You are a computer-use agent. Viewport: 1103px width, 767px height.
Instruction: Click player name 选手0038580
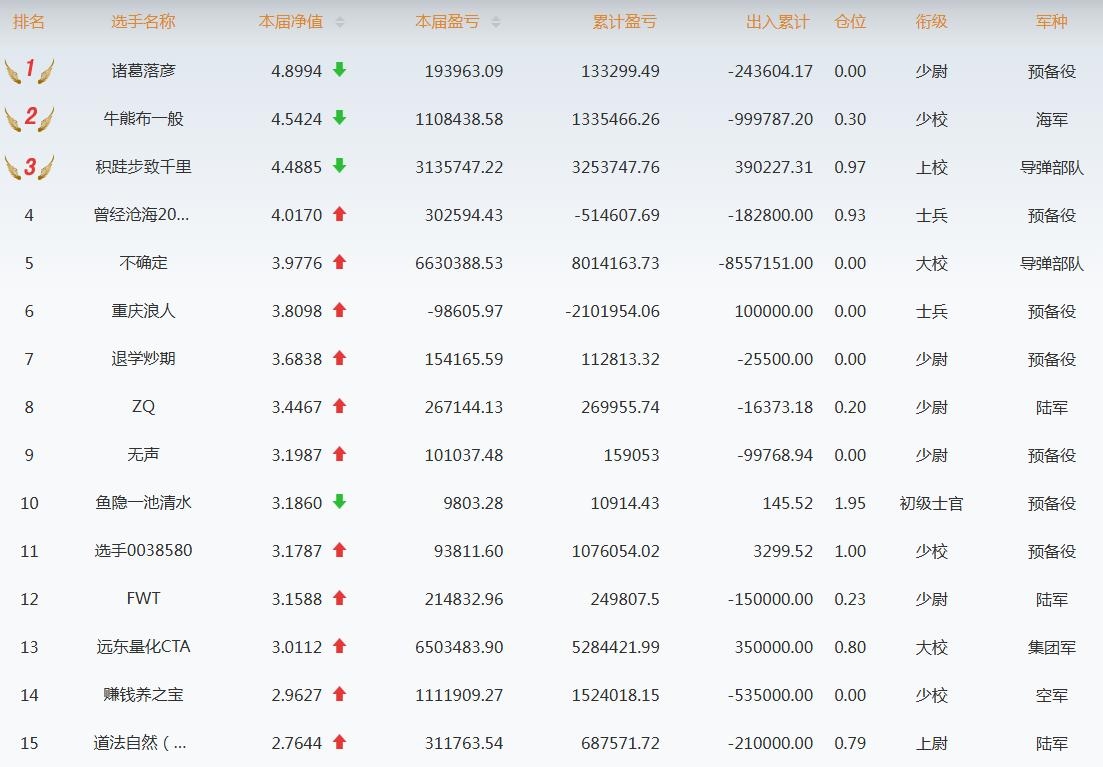[x=143, y=551]
